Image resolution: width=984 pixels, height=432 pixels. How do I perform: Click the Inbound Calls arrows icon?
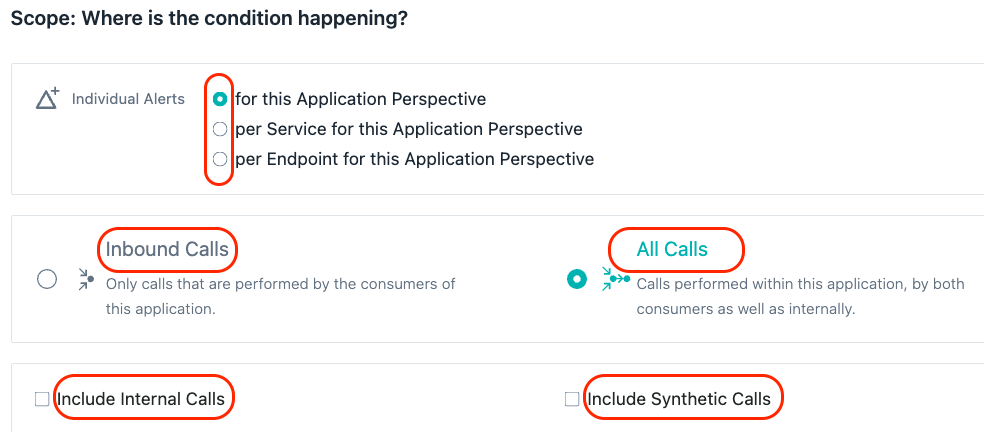[87, 279]
